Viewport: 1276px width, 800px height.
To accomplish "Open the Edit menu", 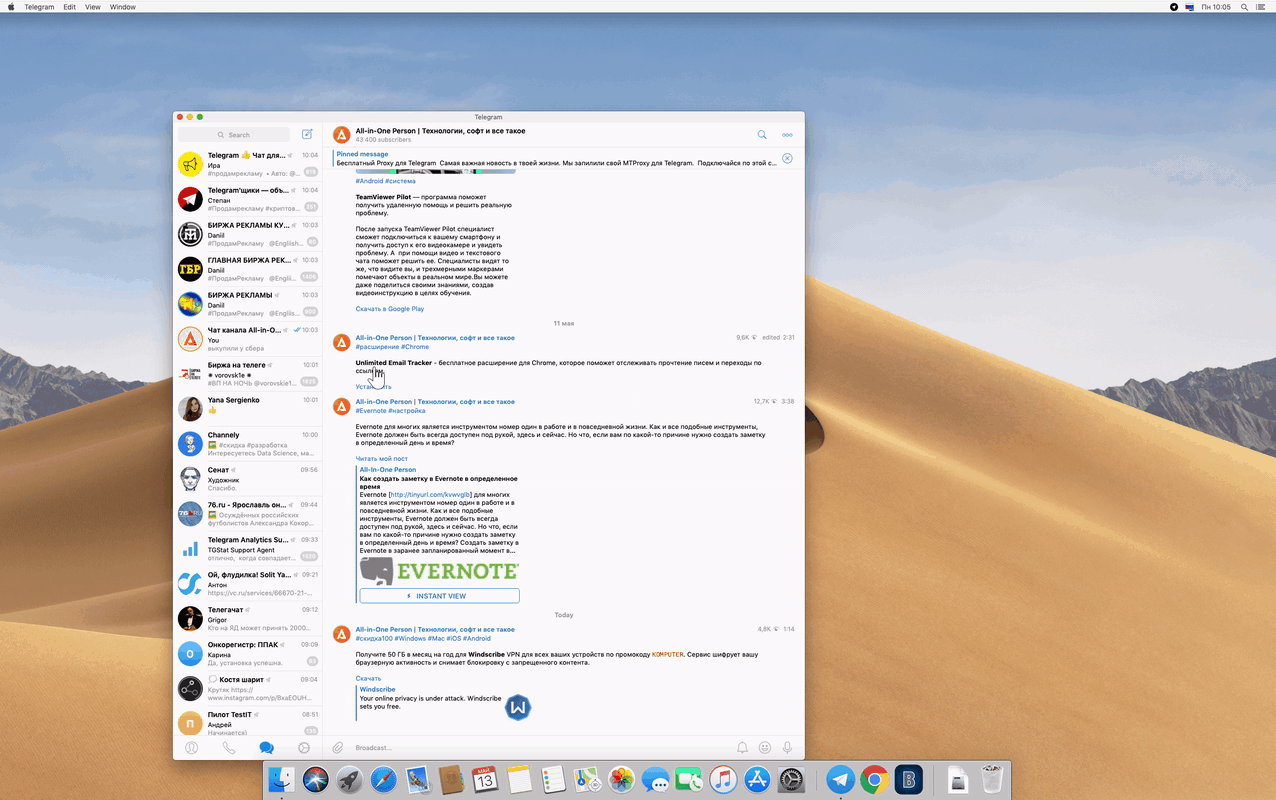I will click(x=69, y=7).
